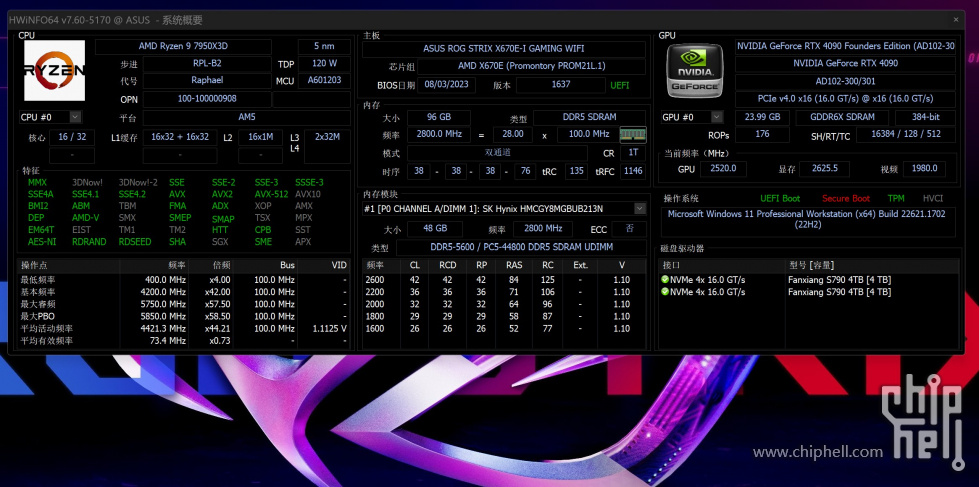Click the ASUS ROG STRIX X670E-I GAMING WIFI field
This screenshot has width=979, height=487.
504,49
